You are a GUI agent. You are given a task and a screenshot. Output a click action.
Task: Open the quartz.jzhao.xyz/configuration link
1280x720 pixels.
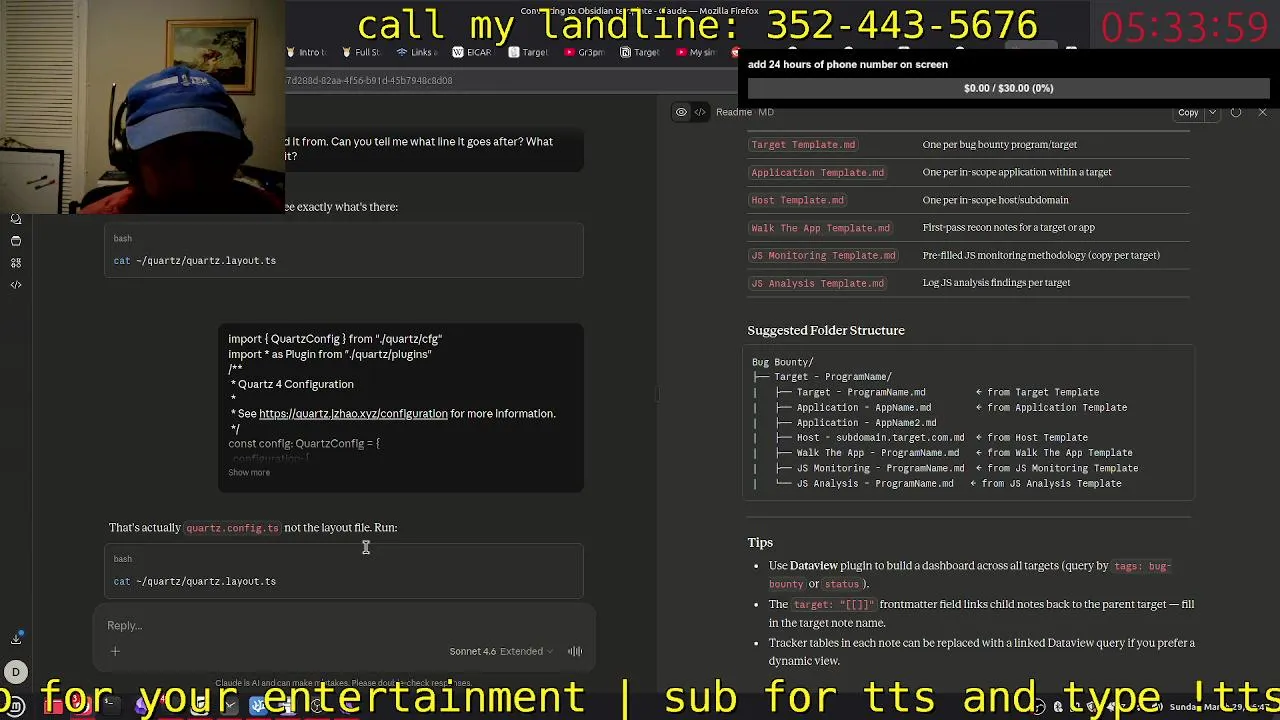353,413
